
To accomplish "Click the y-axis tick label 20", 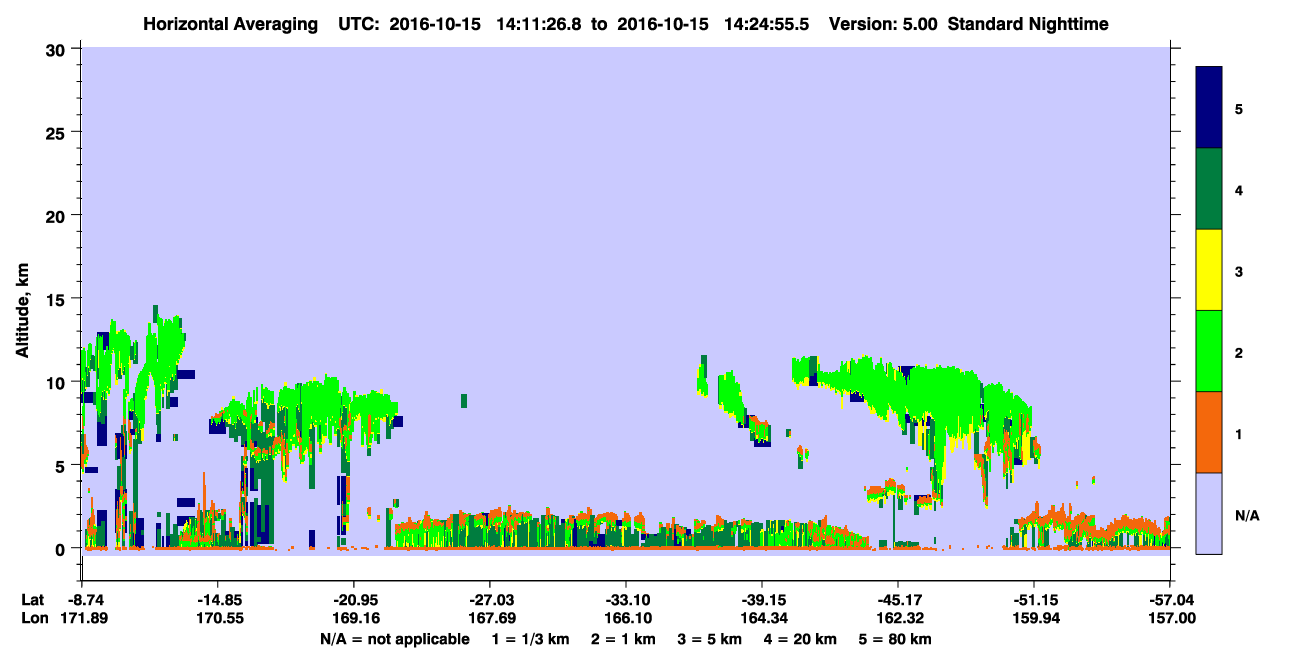I will 58,215.
